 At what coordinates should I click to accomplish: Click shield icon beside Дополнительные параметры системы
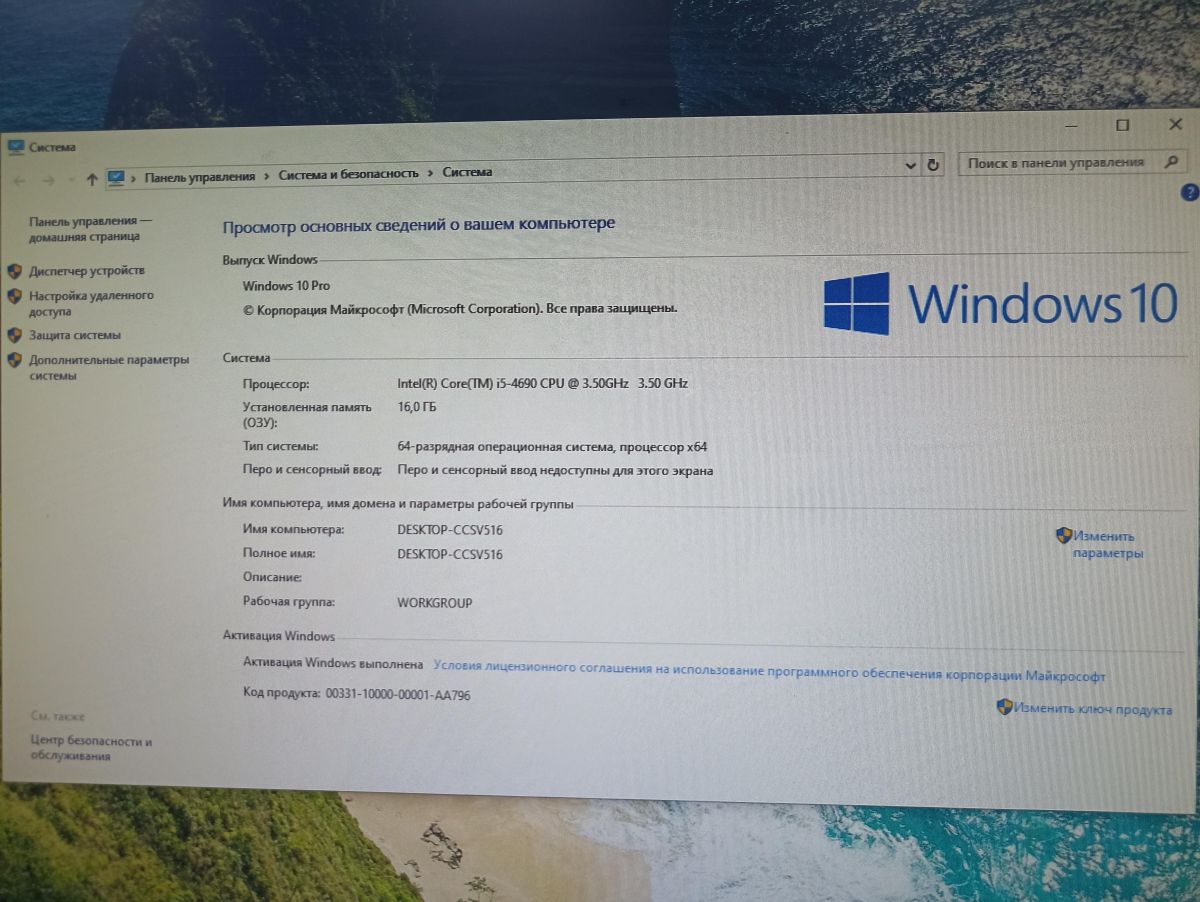14,360
